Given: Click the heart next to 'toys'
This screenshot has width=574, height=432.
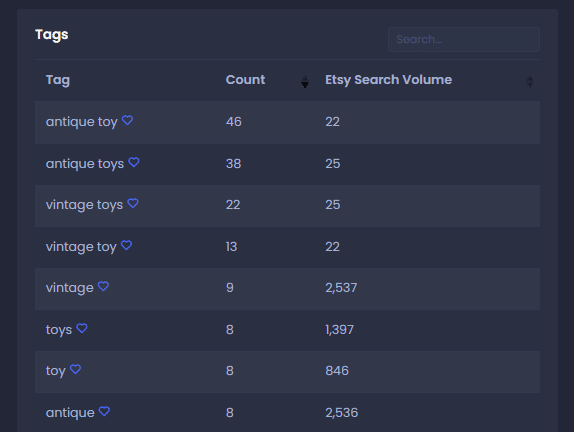Looking at the screenshot, I should click(x=82, y=328).
